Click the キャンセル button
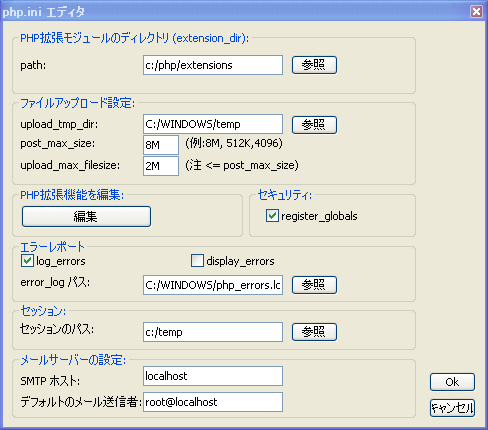The width and height of the screenshot is (488, 430). pyautogui.click(x=452, y=408)
